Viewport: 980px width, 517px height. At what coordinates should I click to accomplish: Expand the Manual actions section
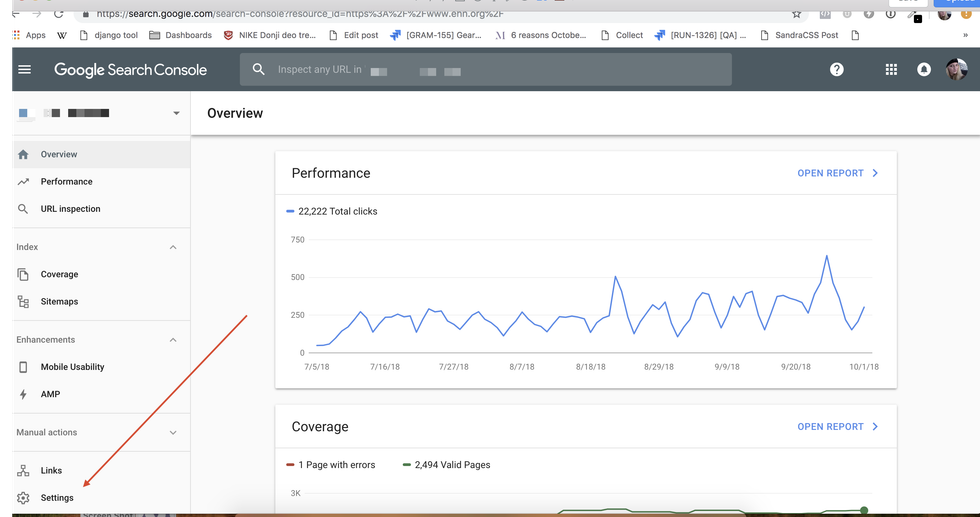[x=173, y=433]
